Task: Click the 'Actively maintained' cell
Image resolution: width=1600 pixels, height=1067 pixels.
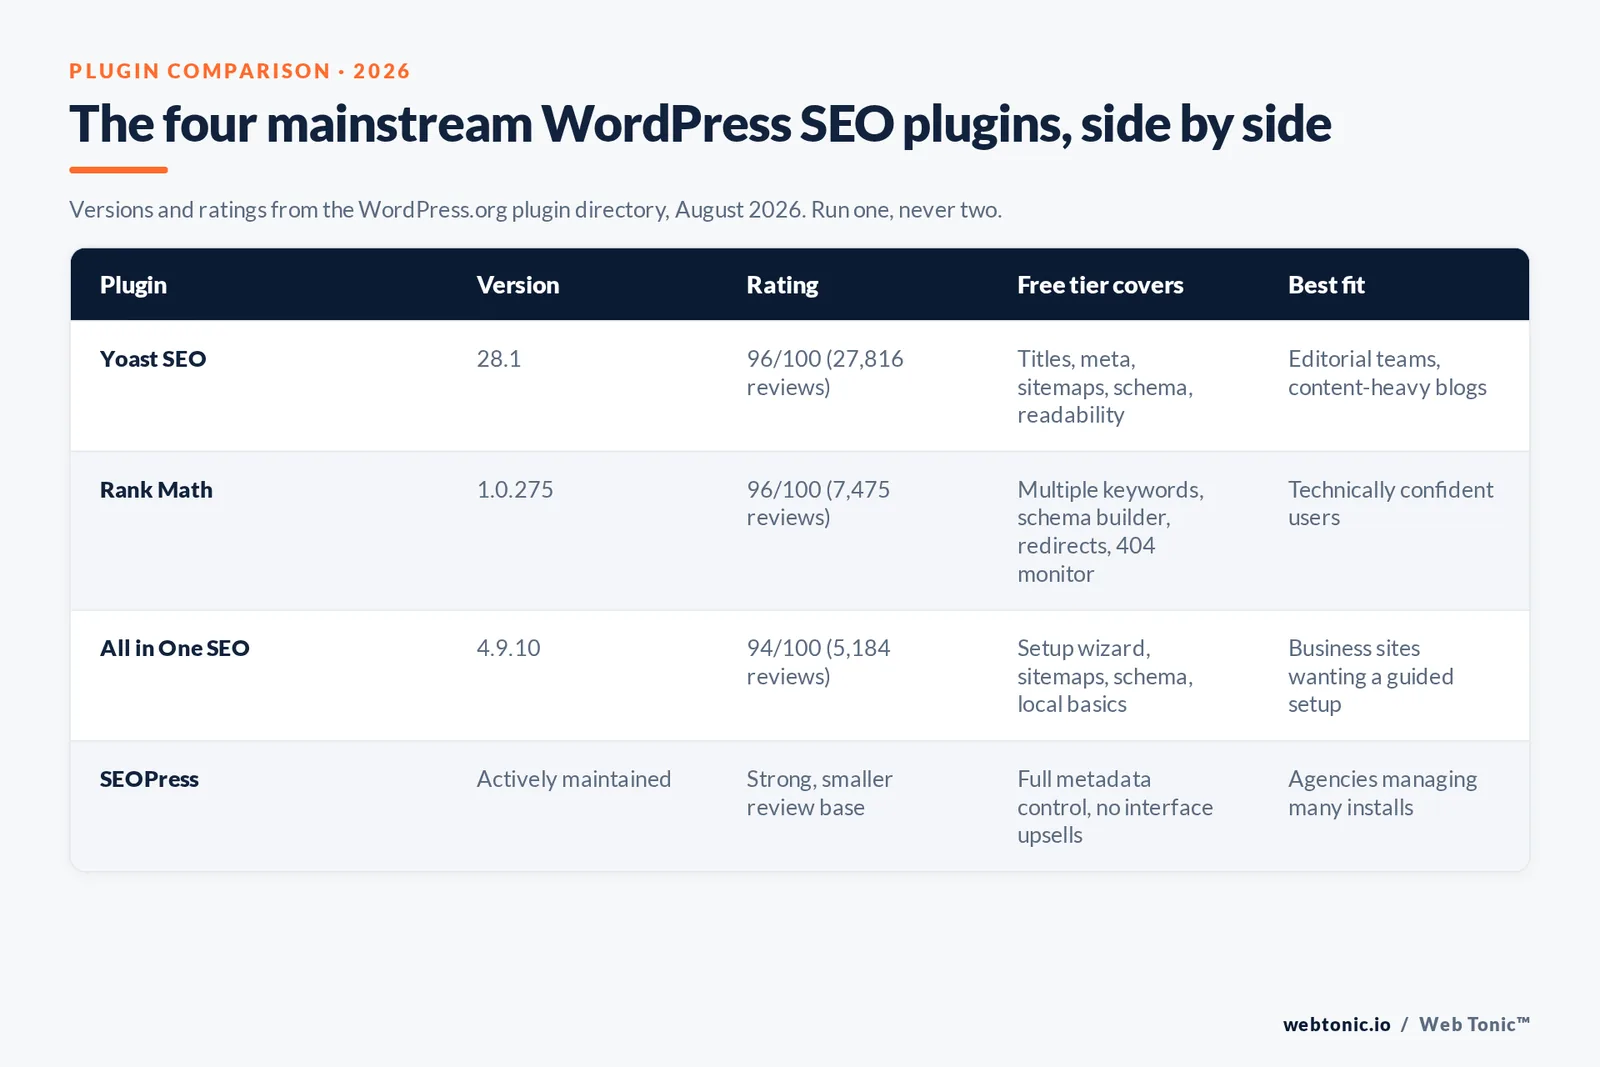Action: point(574,779)
